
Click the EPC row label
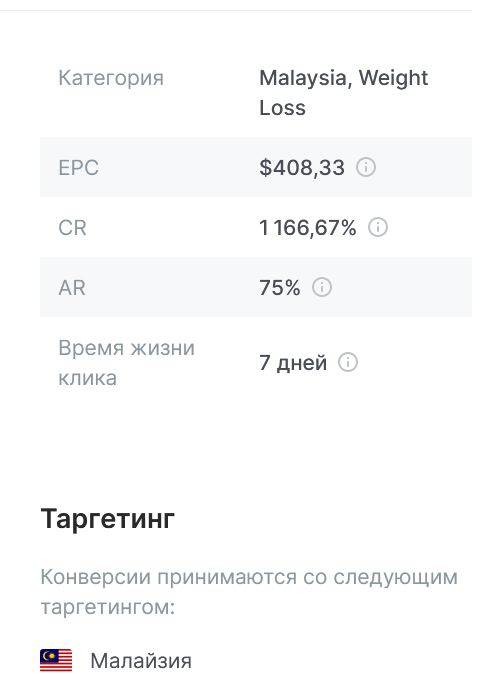(x=78, y=167)
